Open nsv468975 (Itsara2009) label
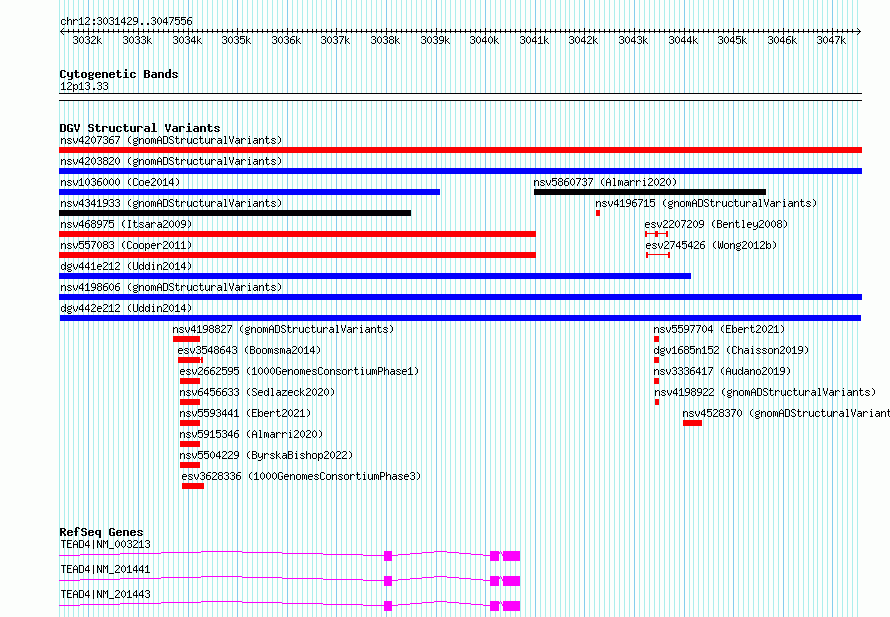This screenshot has width=890, height=617. (x=126, y=224)
